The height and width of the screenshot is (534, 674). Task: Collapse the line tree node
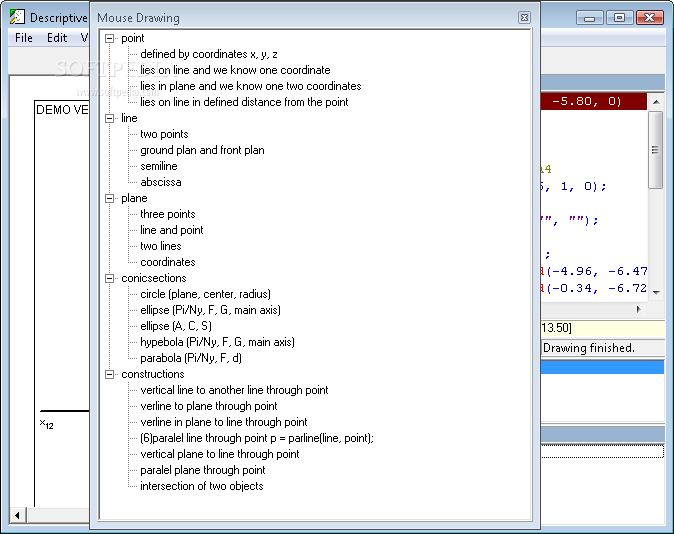click(x=110, y=118)
